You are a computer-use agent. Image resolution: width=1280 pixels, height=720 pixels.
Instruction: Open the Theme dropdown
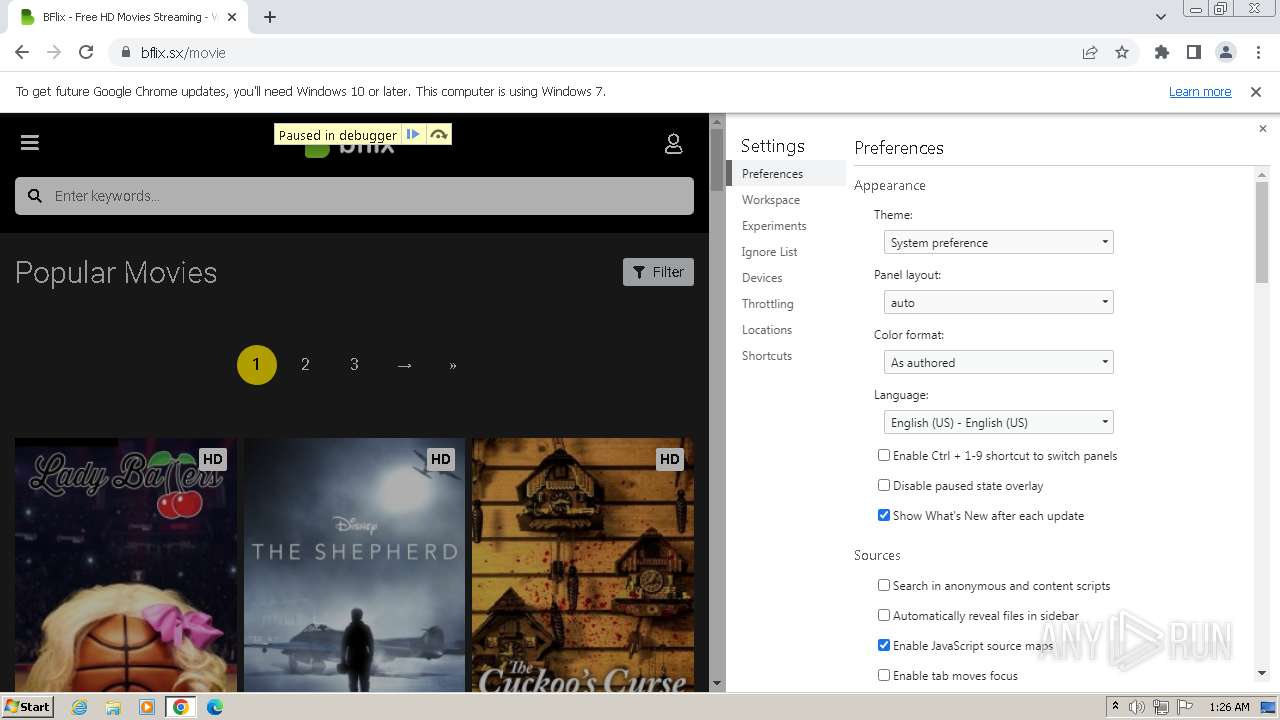[999, 242]
